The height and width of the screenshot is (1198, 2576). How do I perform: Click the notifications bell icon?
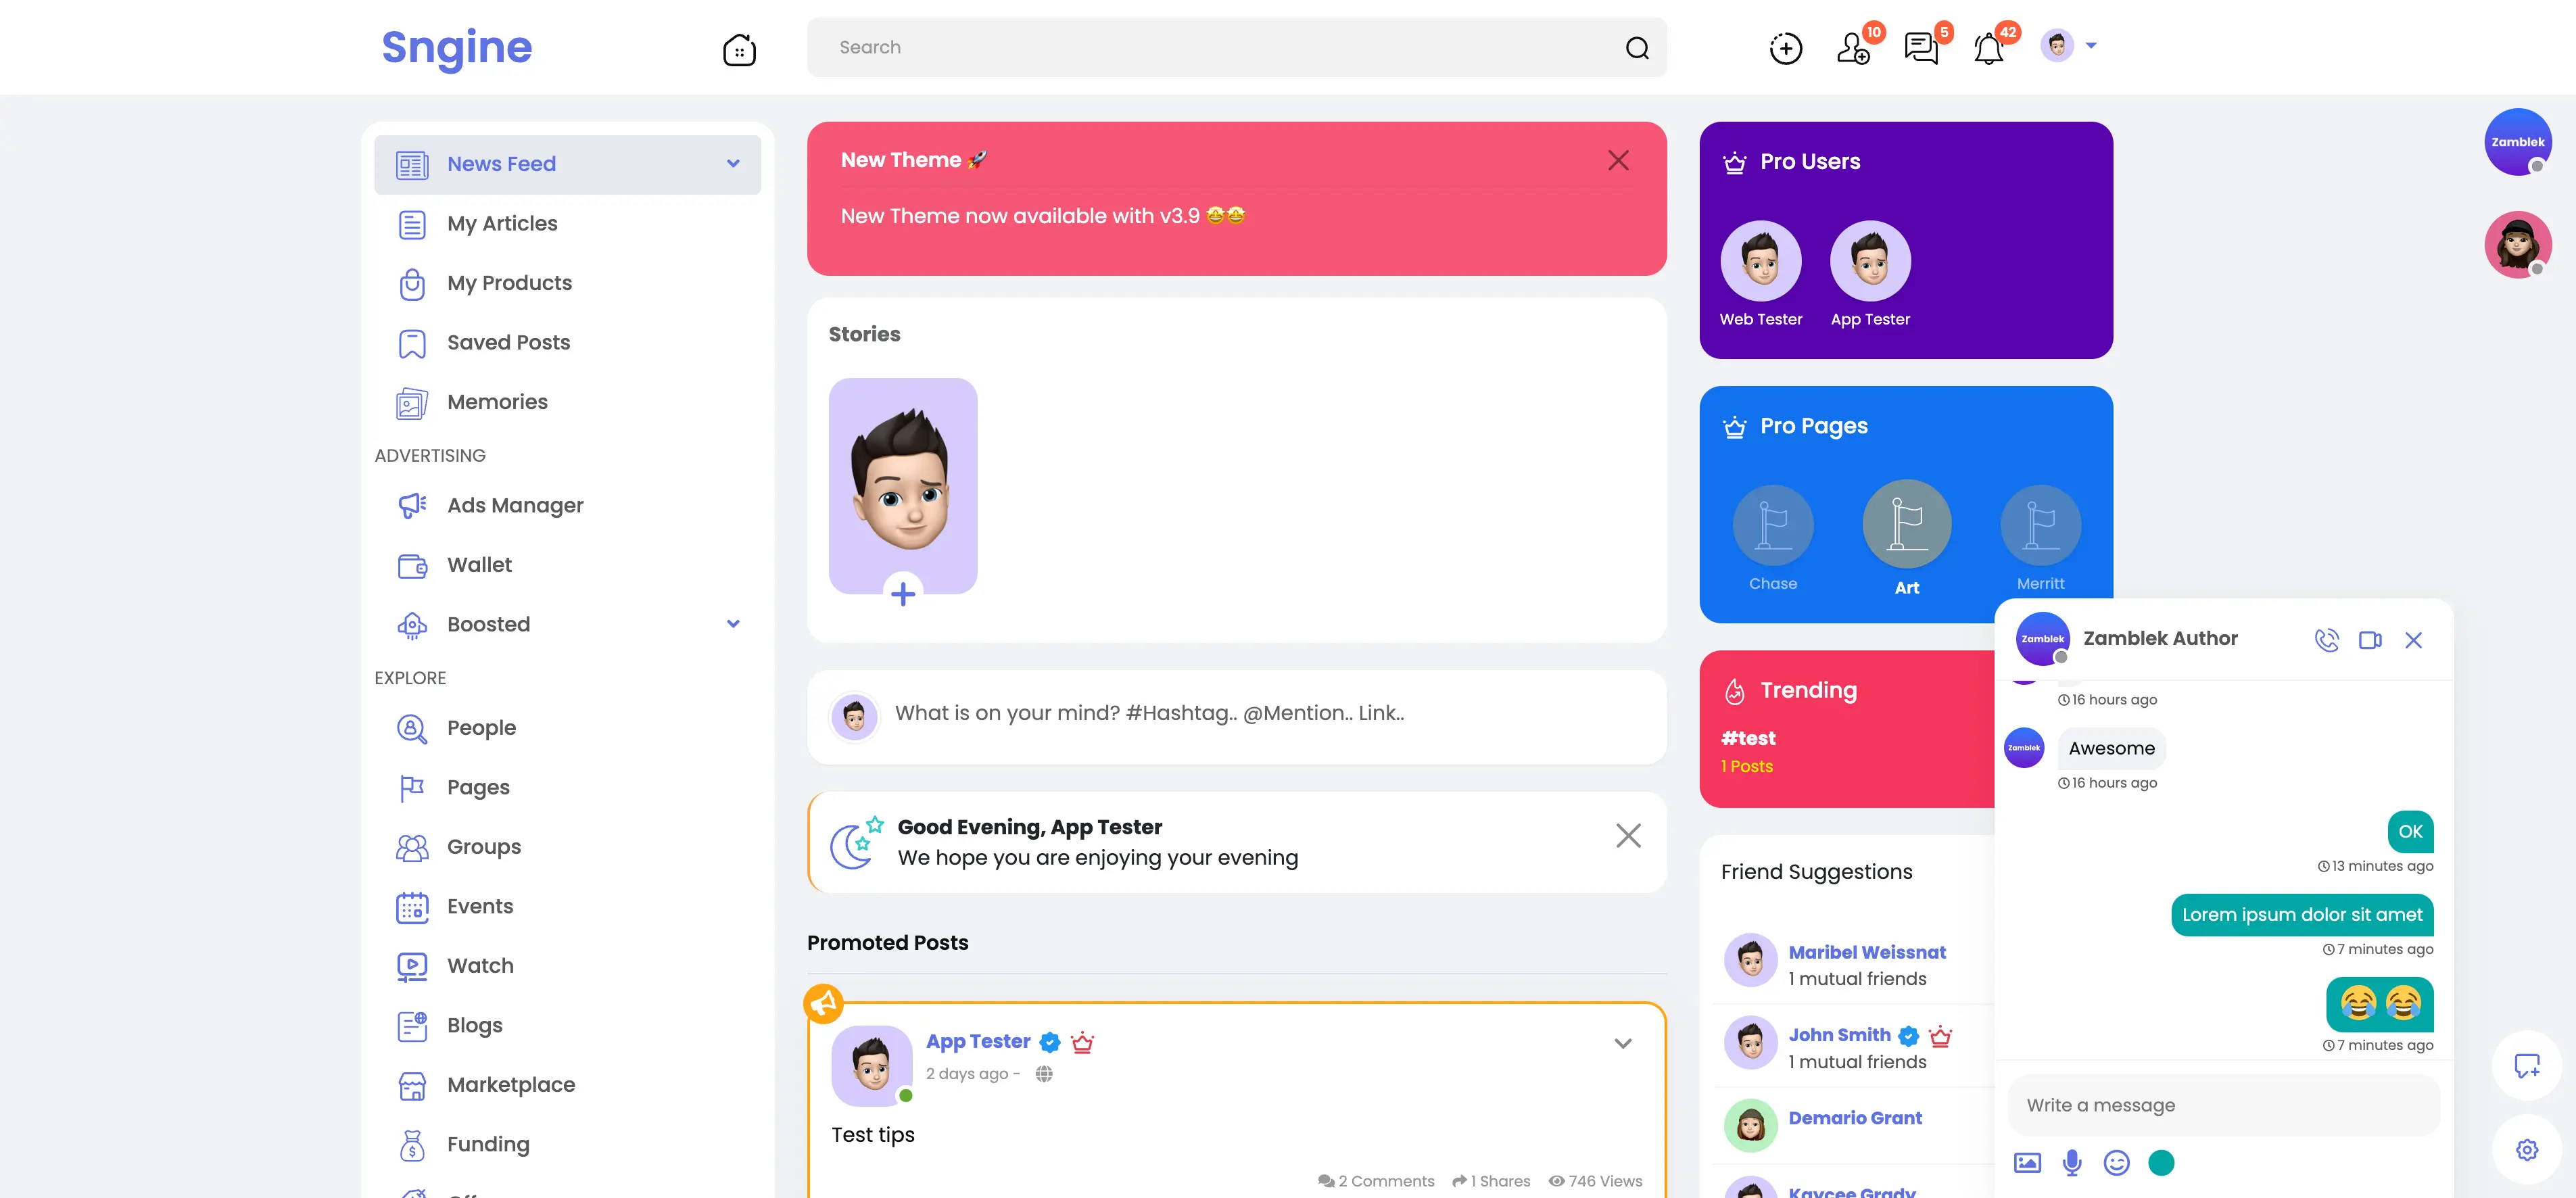[1988, 47]
